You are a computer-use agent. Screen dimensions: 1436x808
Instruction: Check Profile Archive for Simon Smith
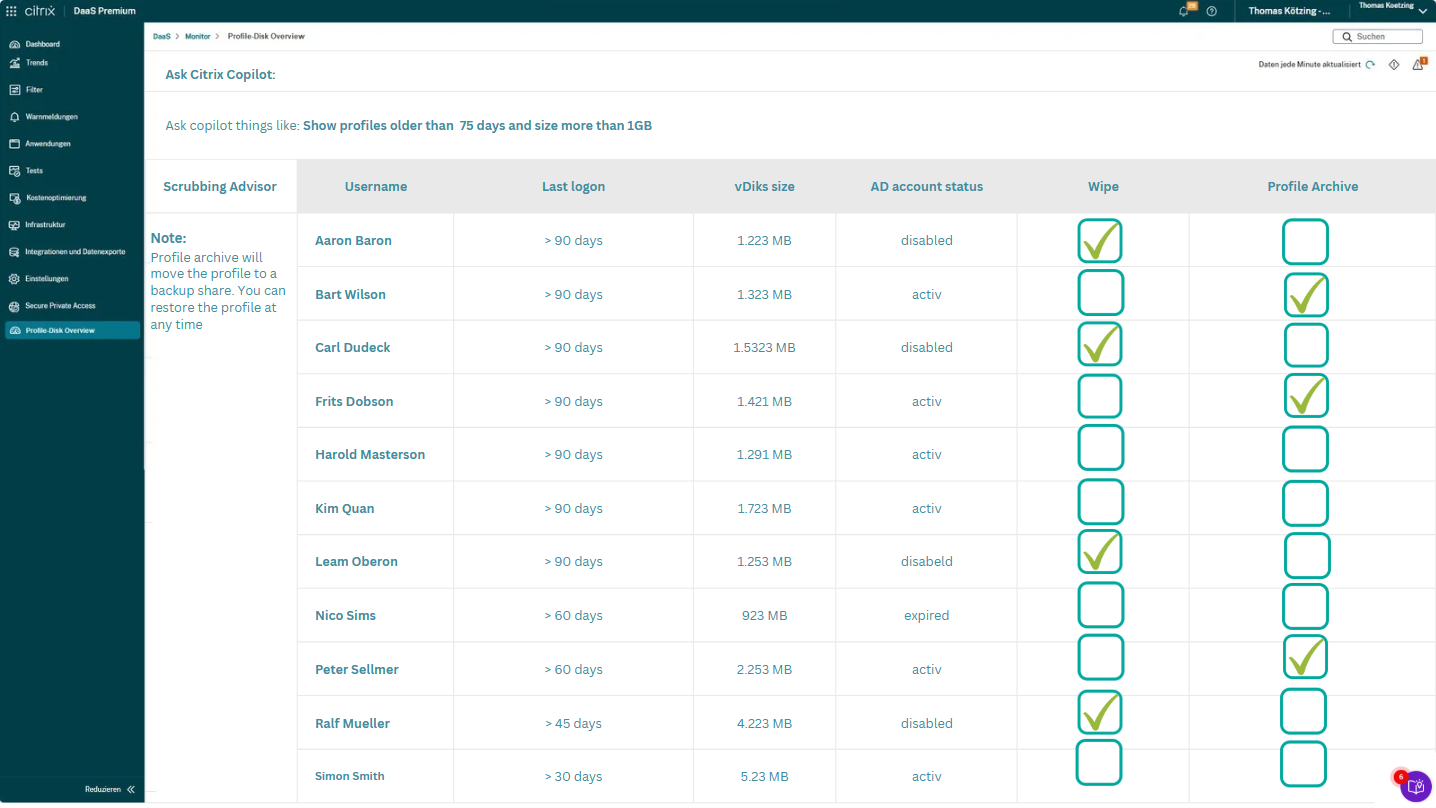pos(1303,764)
